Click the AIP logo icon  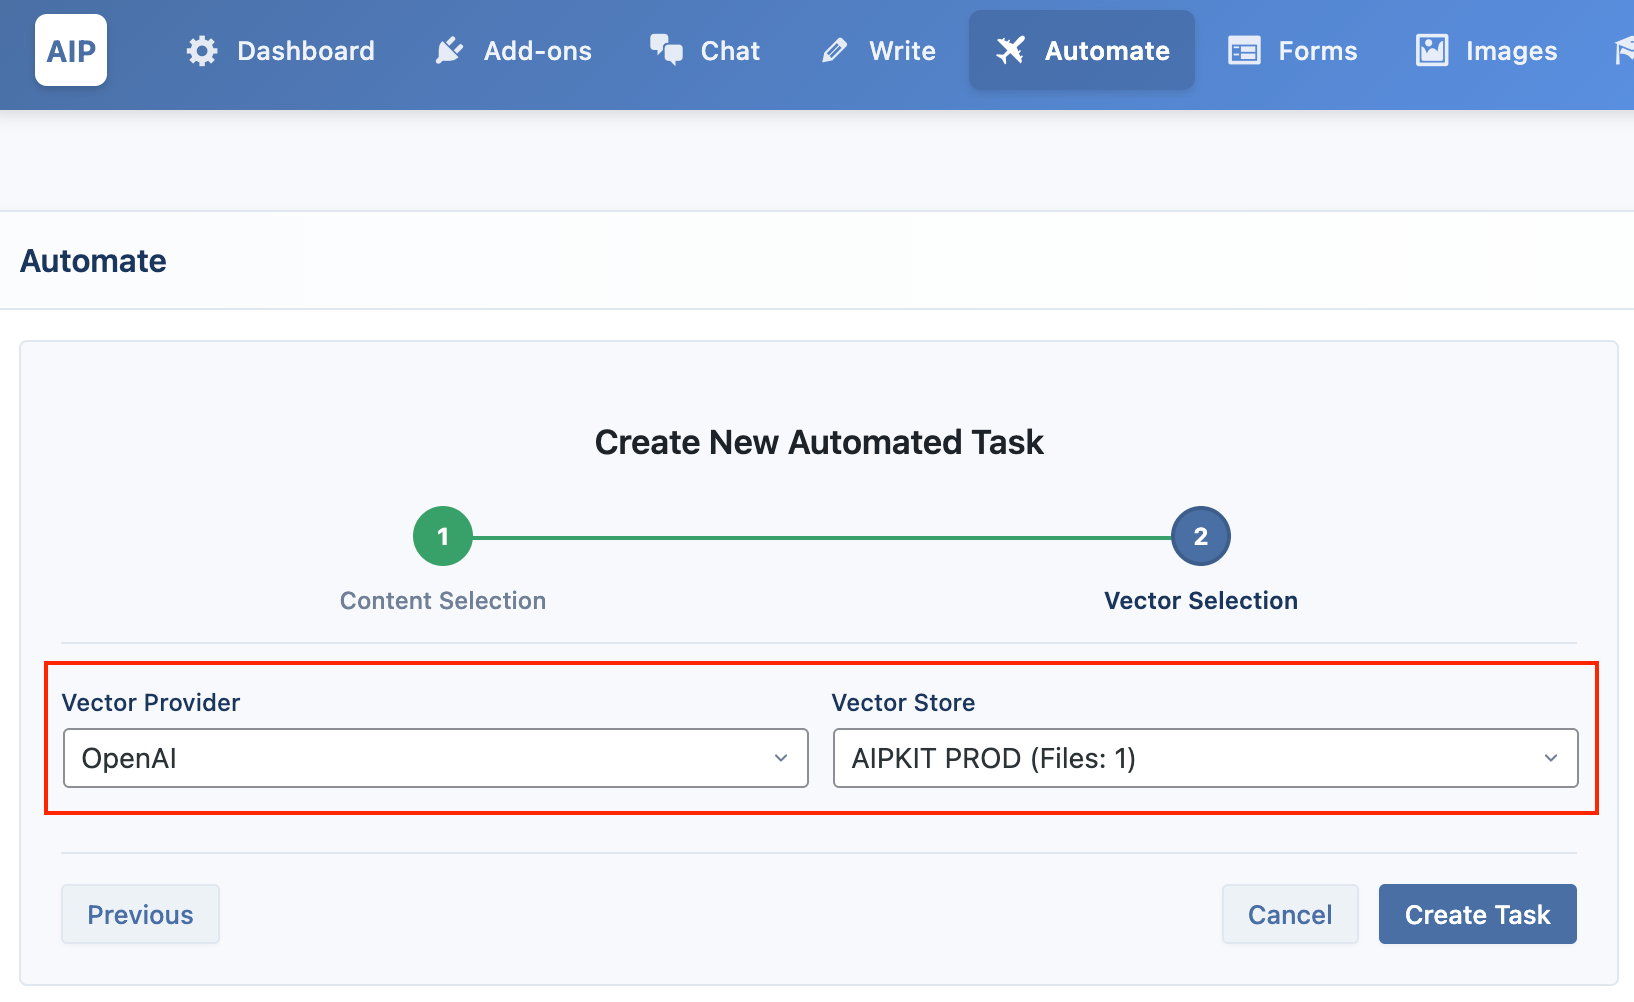[71, 50]
